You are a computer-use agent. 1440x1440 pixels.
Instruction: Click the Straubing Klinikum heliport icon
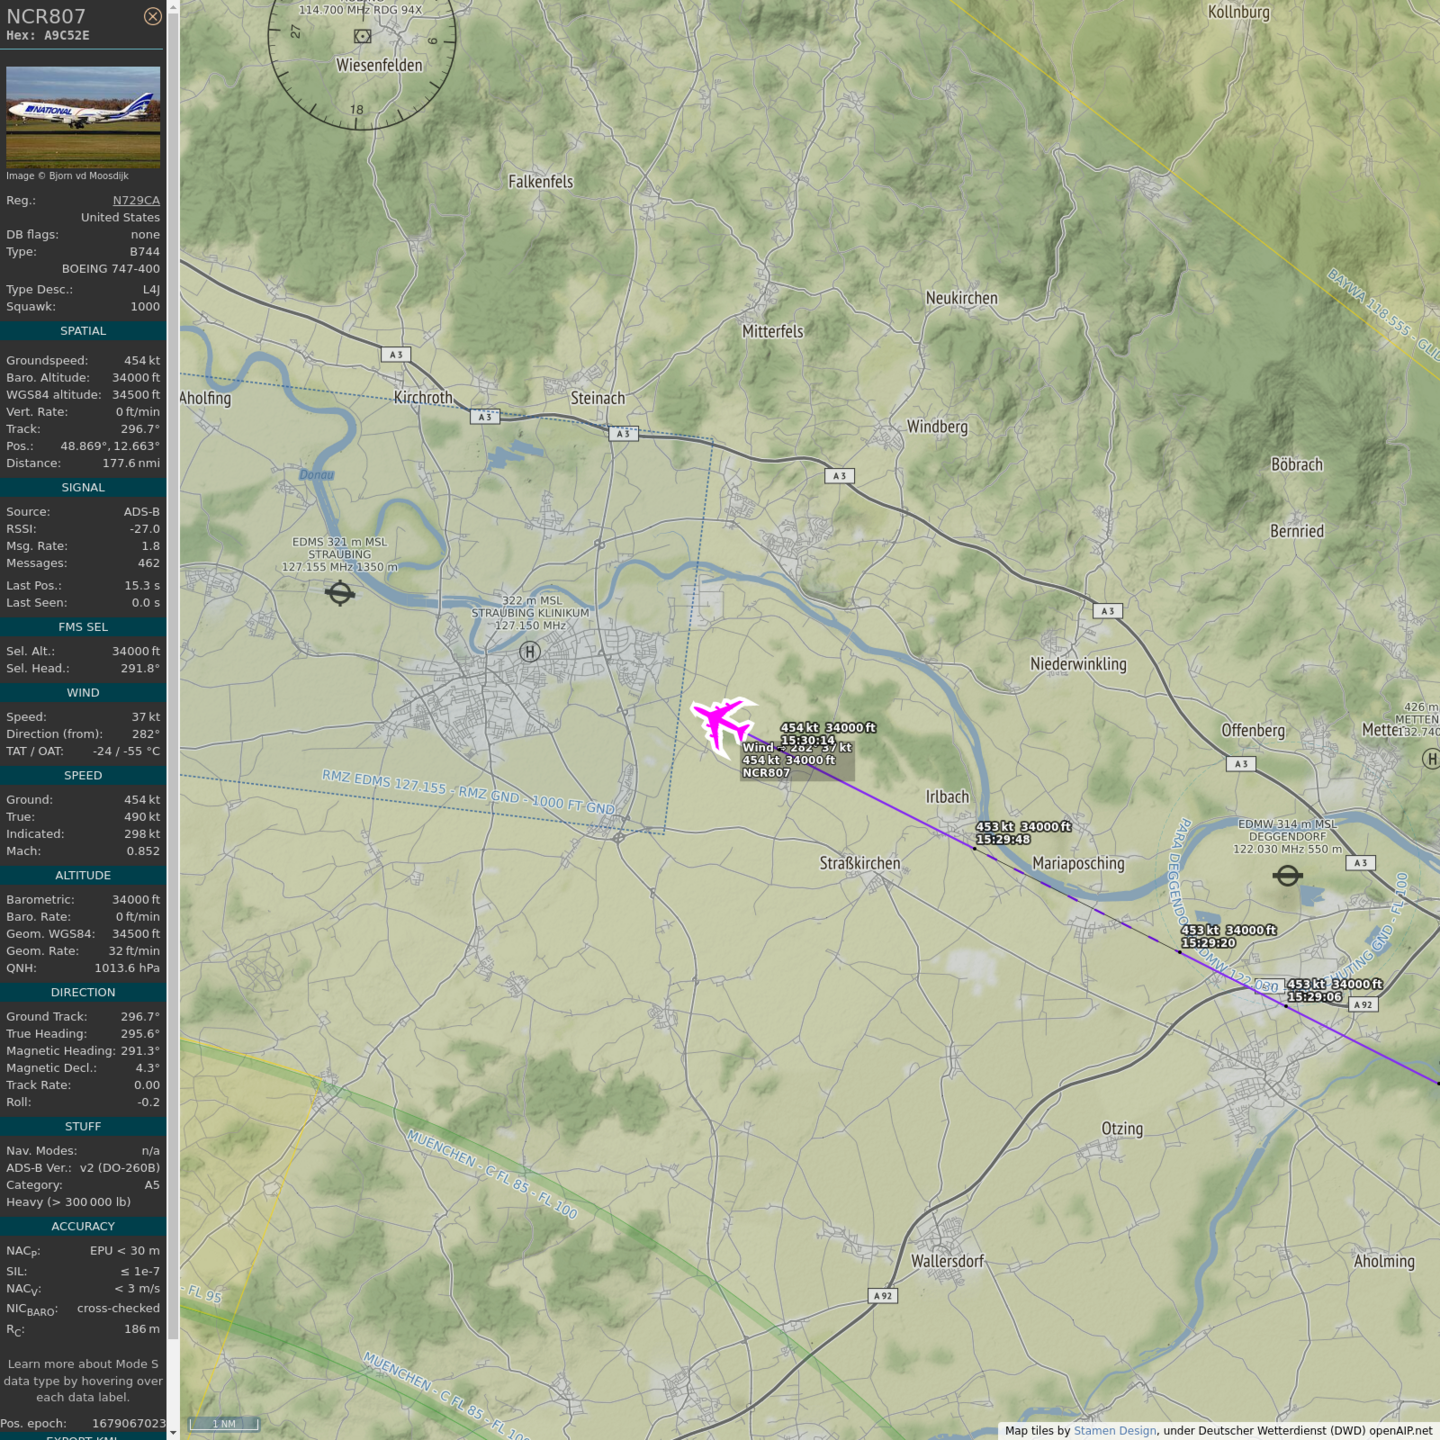530,652
